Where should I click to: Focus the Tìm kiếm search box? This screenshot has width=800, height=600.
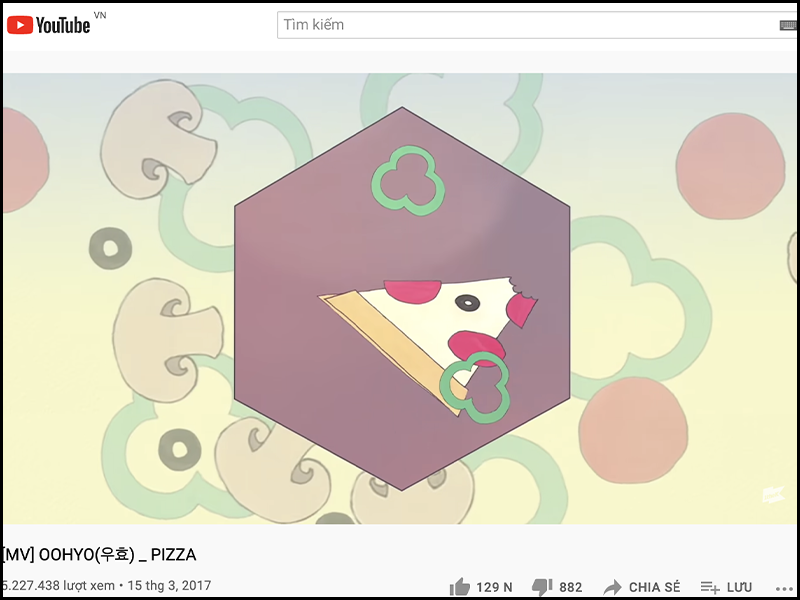pyautogui.click(x=527, y=24)
